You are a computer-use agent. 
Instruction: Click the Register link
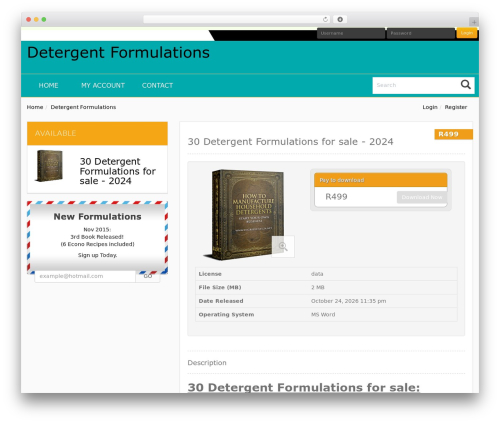[456, 107]
